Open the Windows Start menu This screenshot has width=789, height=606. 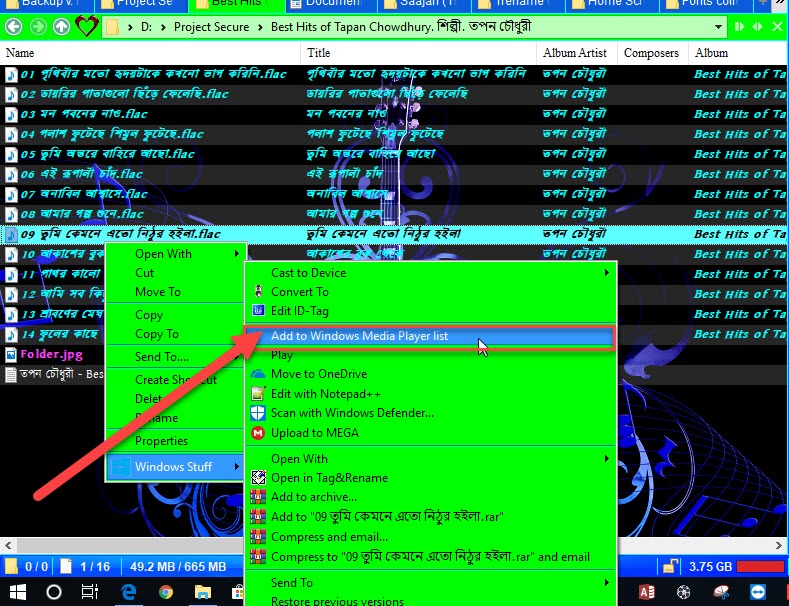pos(18,592)
